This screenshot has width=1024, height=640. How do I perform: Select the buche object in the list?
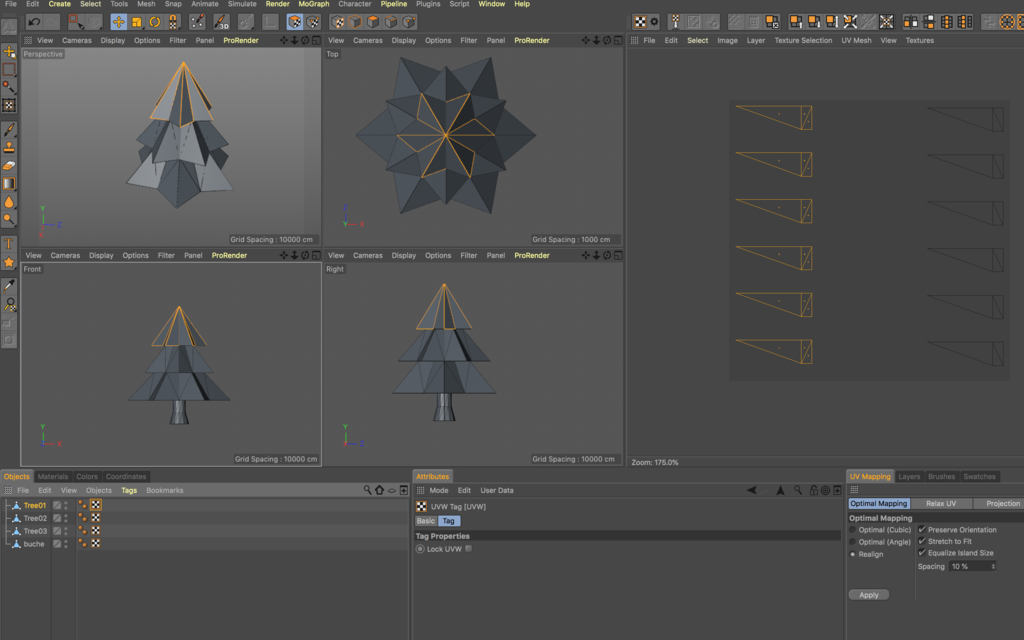tap(34, 544)
